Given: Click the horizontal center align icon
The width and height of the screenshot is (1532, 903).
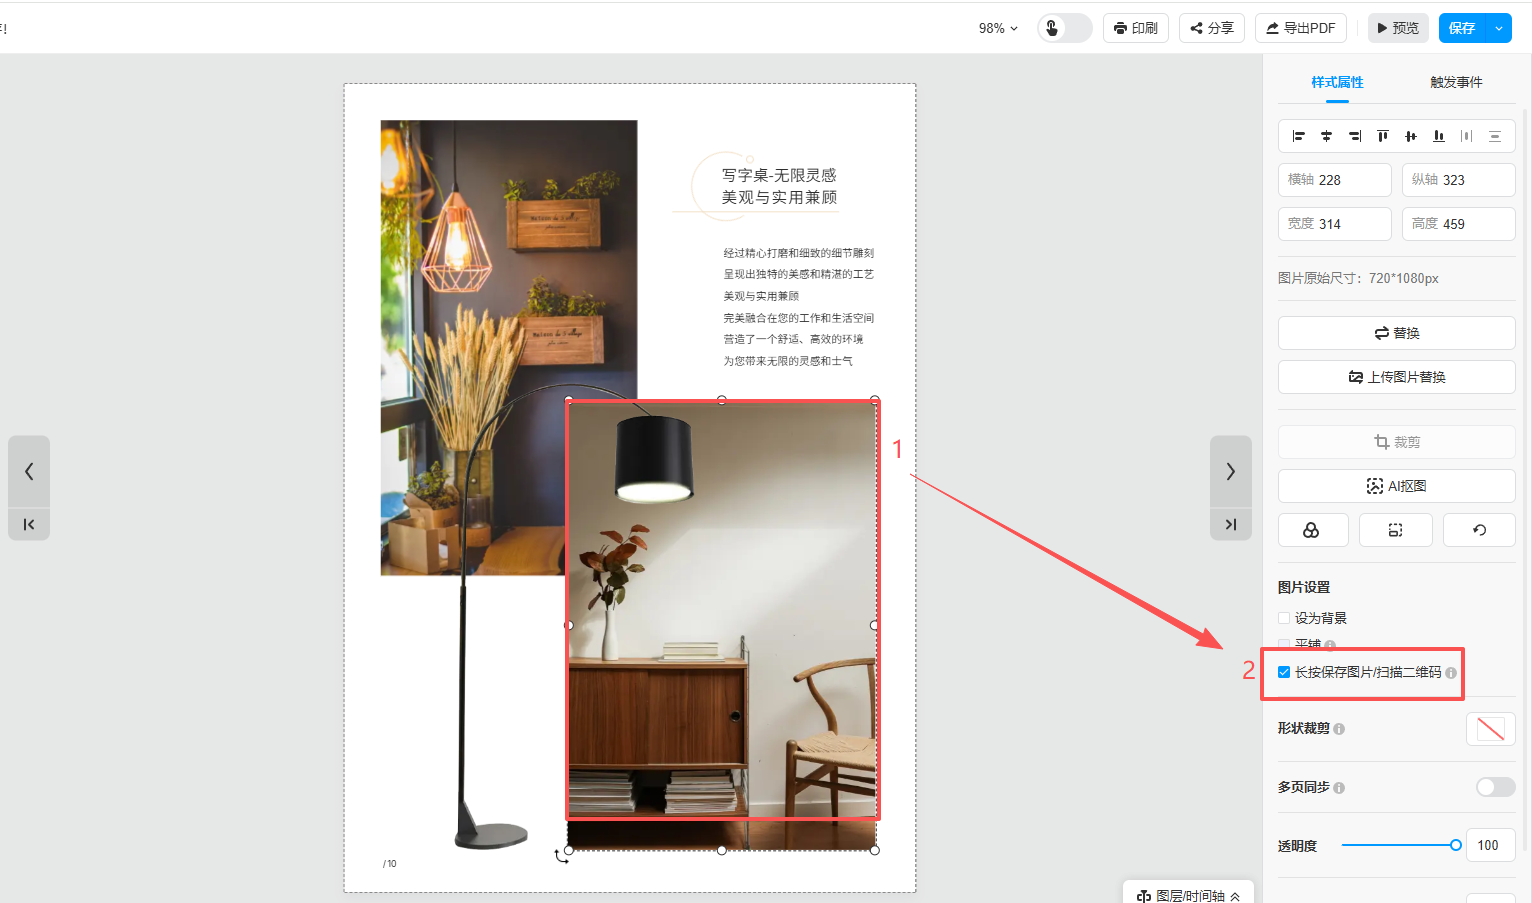Looking at the screenshot, I should 1326,136.
